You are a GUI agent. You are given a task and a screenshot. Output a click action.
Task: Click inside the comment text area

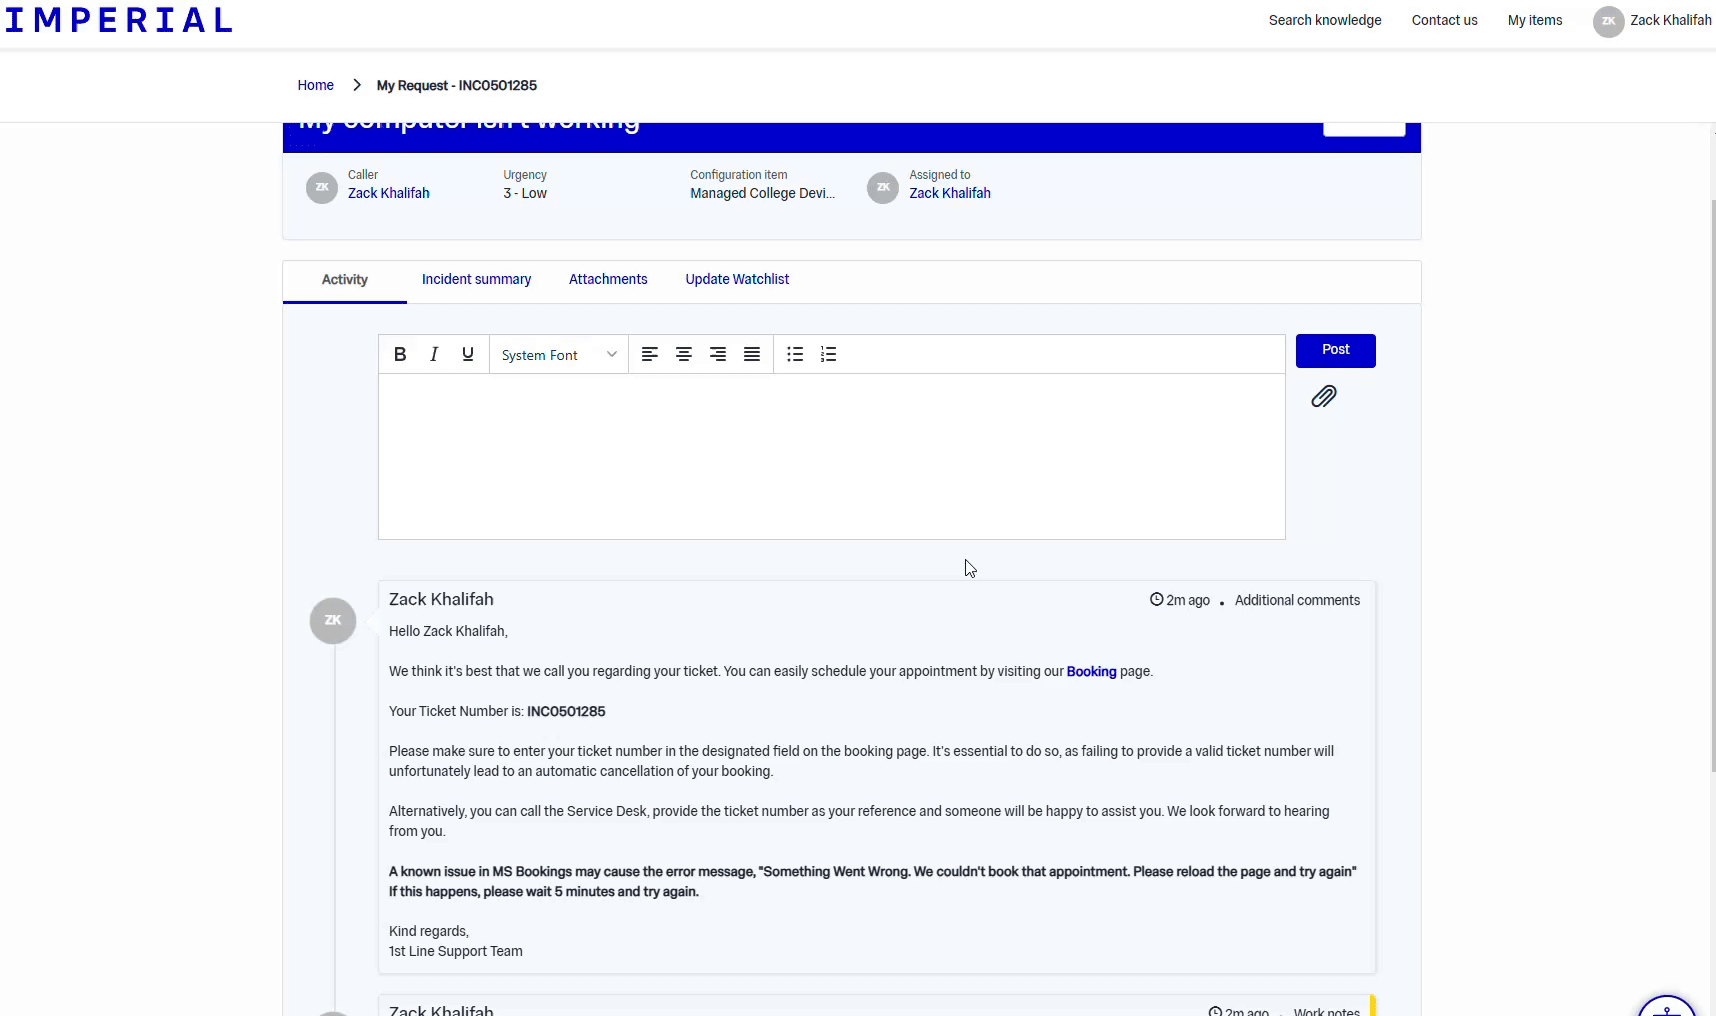pyautogui.click(x=831, y=456)
